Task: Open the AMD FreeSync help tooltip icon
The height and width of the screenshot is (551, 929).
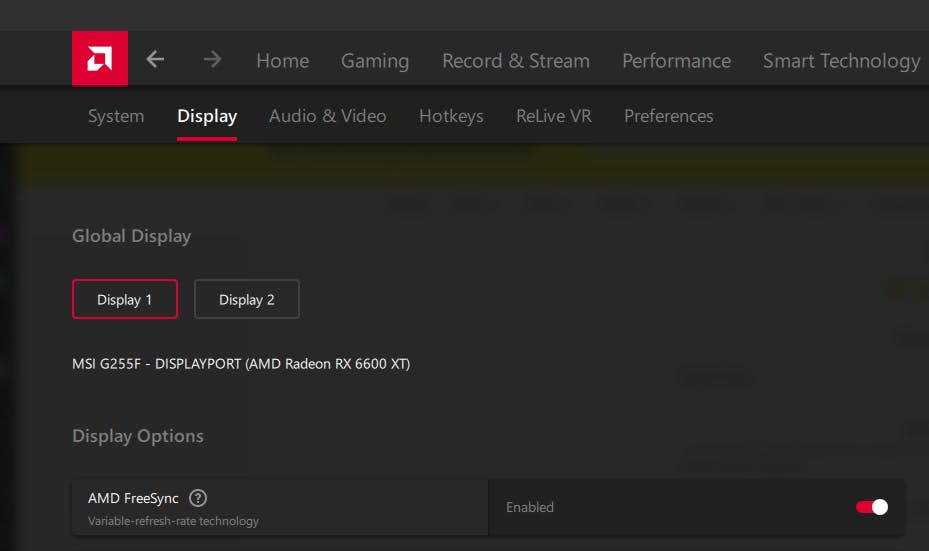Action: pos(198,498)
